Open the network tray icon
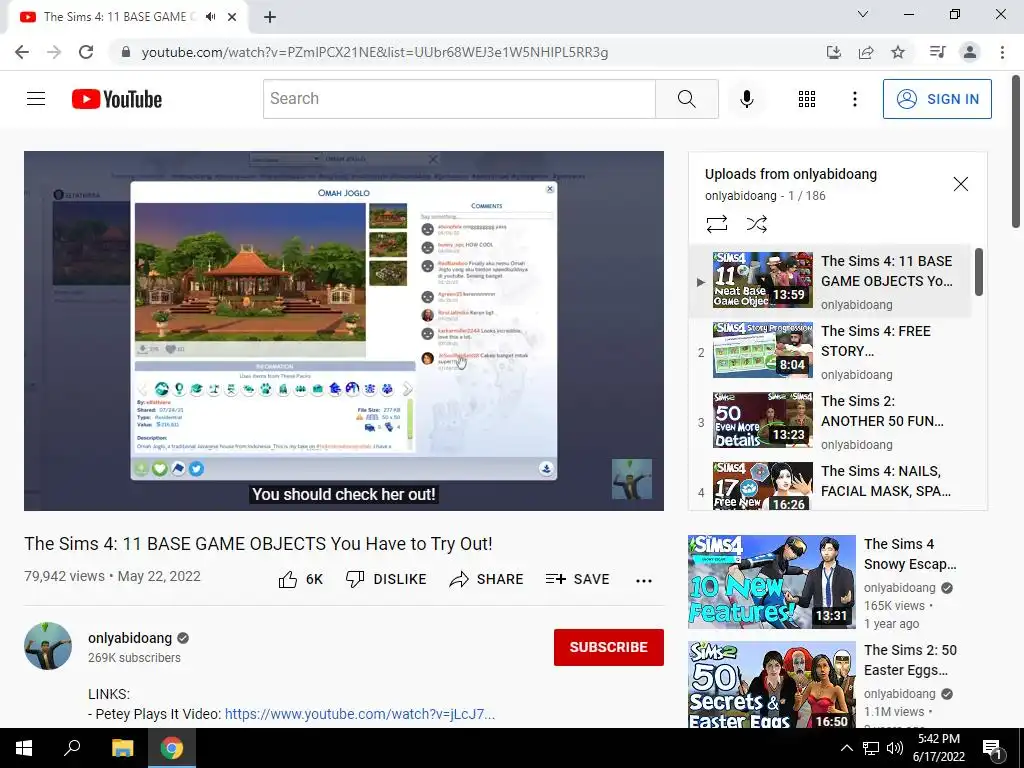The image size is (1024, 768). 871,748
